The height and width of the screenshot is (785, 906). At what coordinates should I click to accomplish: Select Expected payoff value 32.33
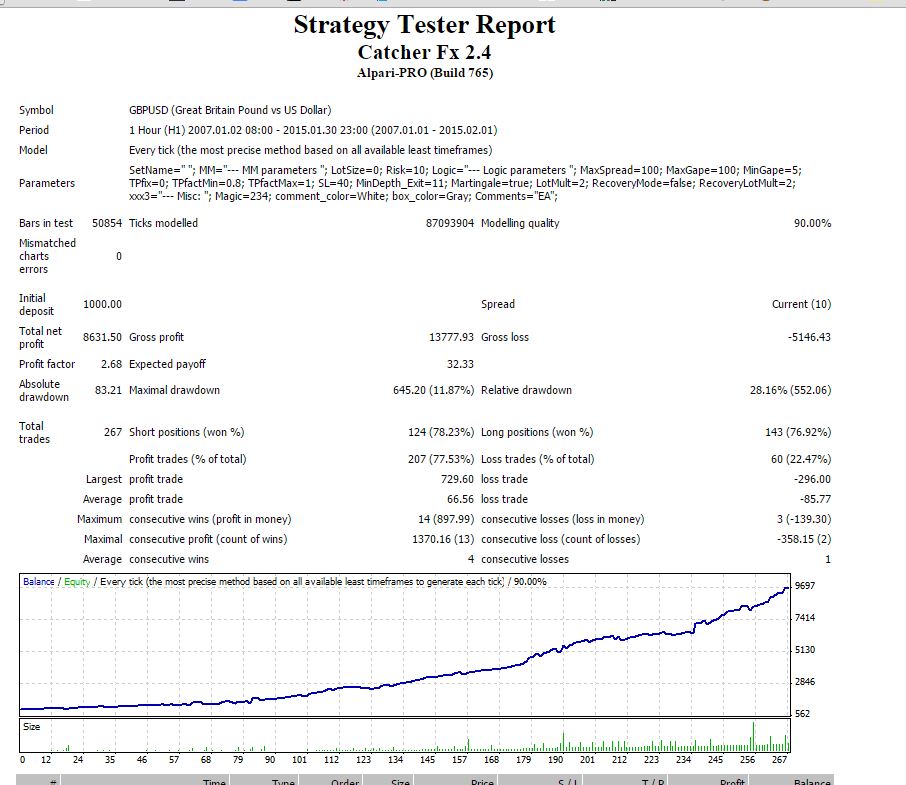pyautogui.click(x=460, y=364)
